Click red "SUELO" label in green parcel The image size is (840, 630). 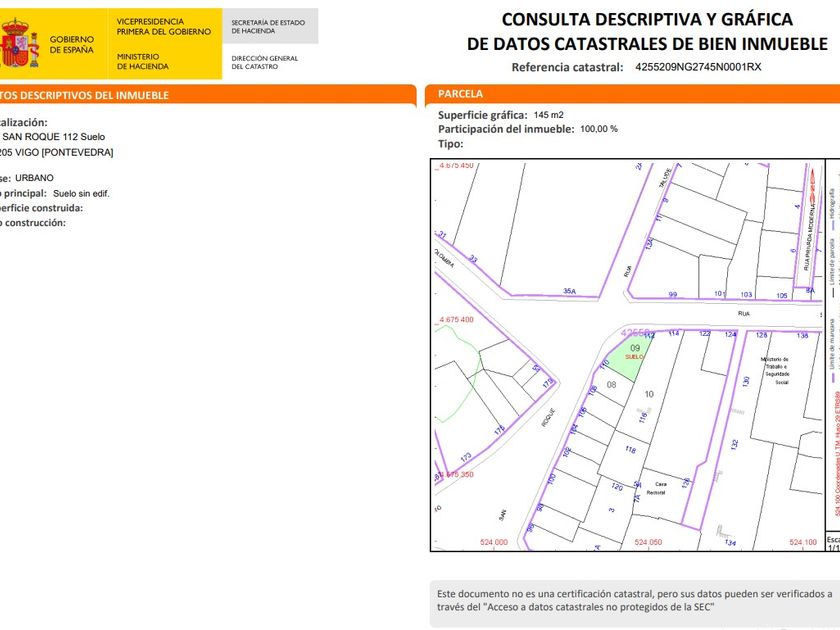(634, 357)
